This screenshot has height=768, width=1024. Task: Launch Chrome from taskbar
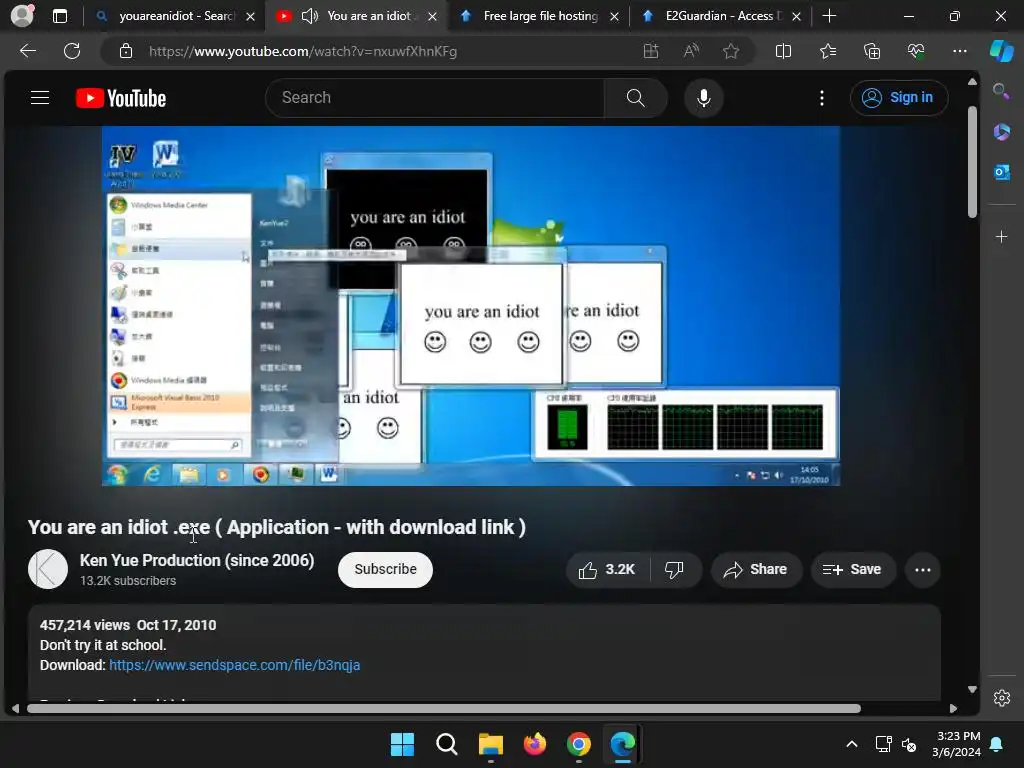[579, 744]
